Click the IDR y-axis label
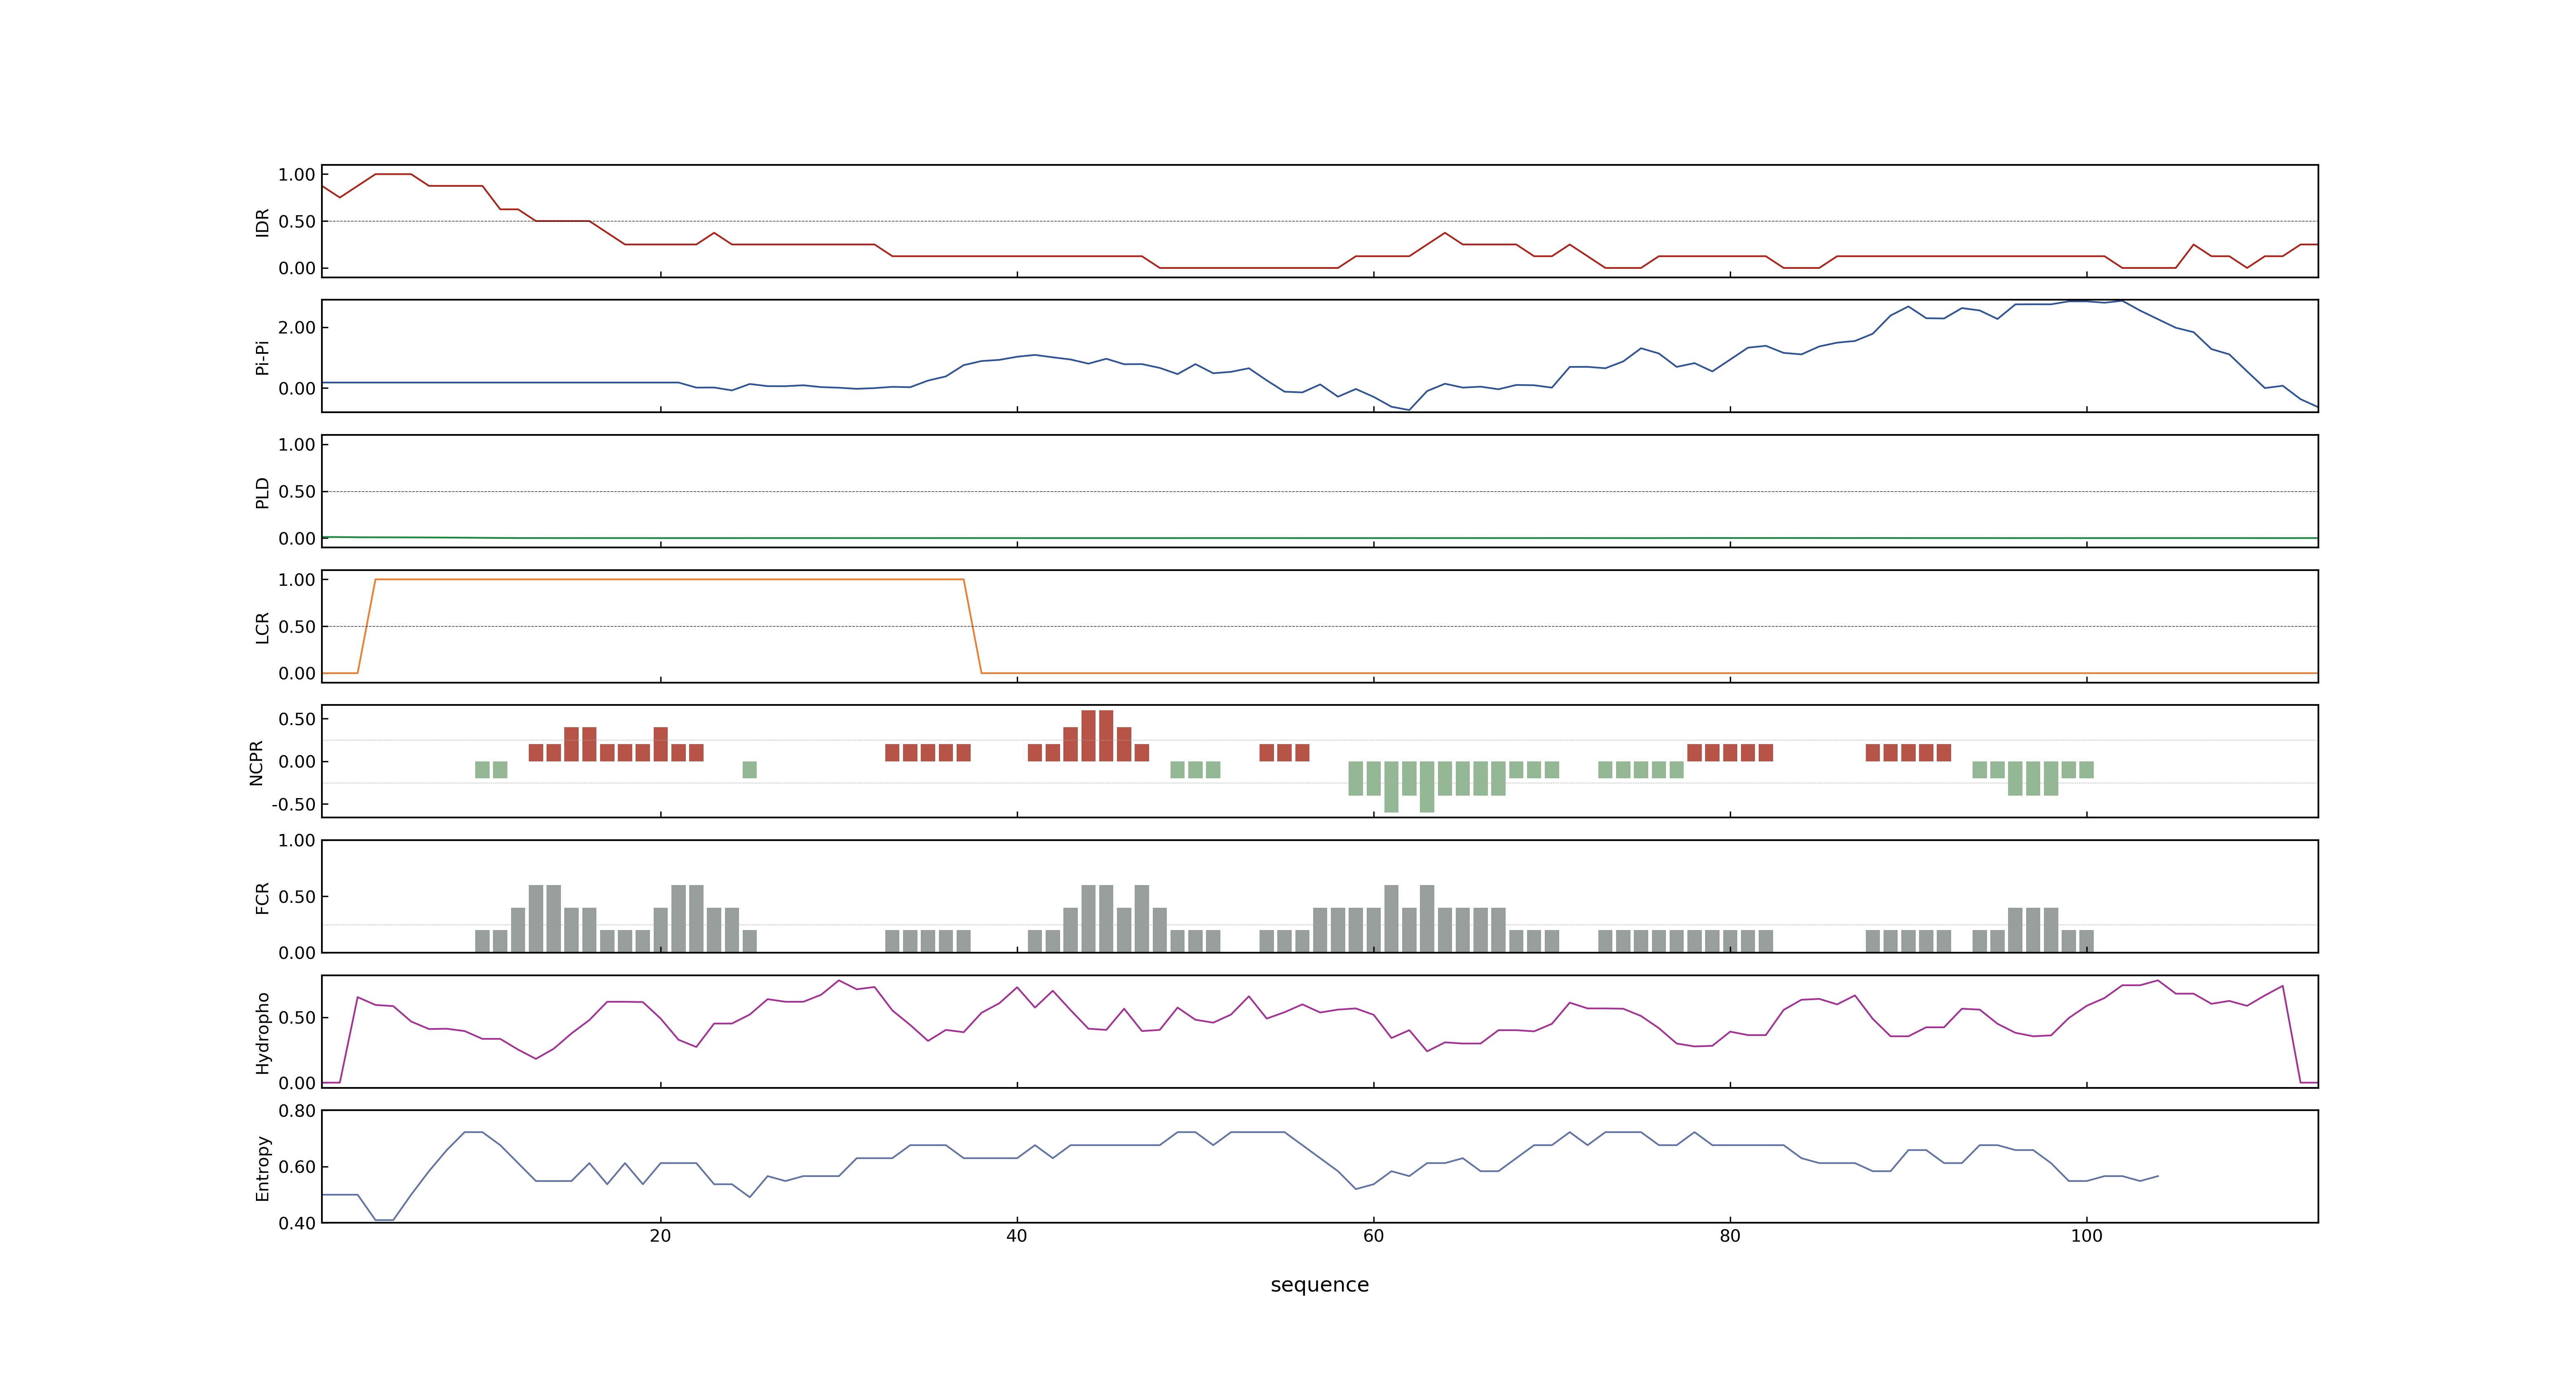This screenshot has height=1374, width=2576. click(262, 222)
